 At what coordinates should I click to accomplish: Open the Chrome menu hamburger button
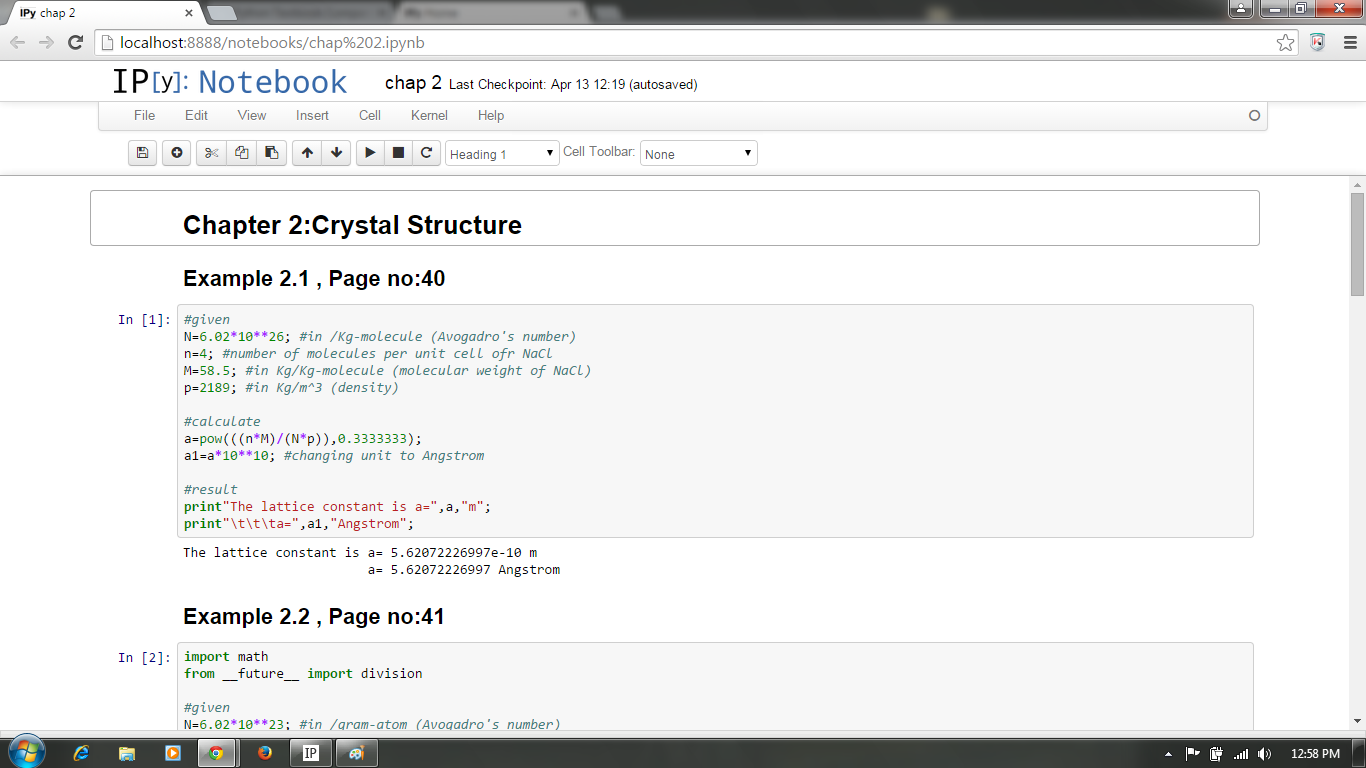1348,43
